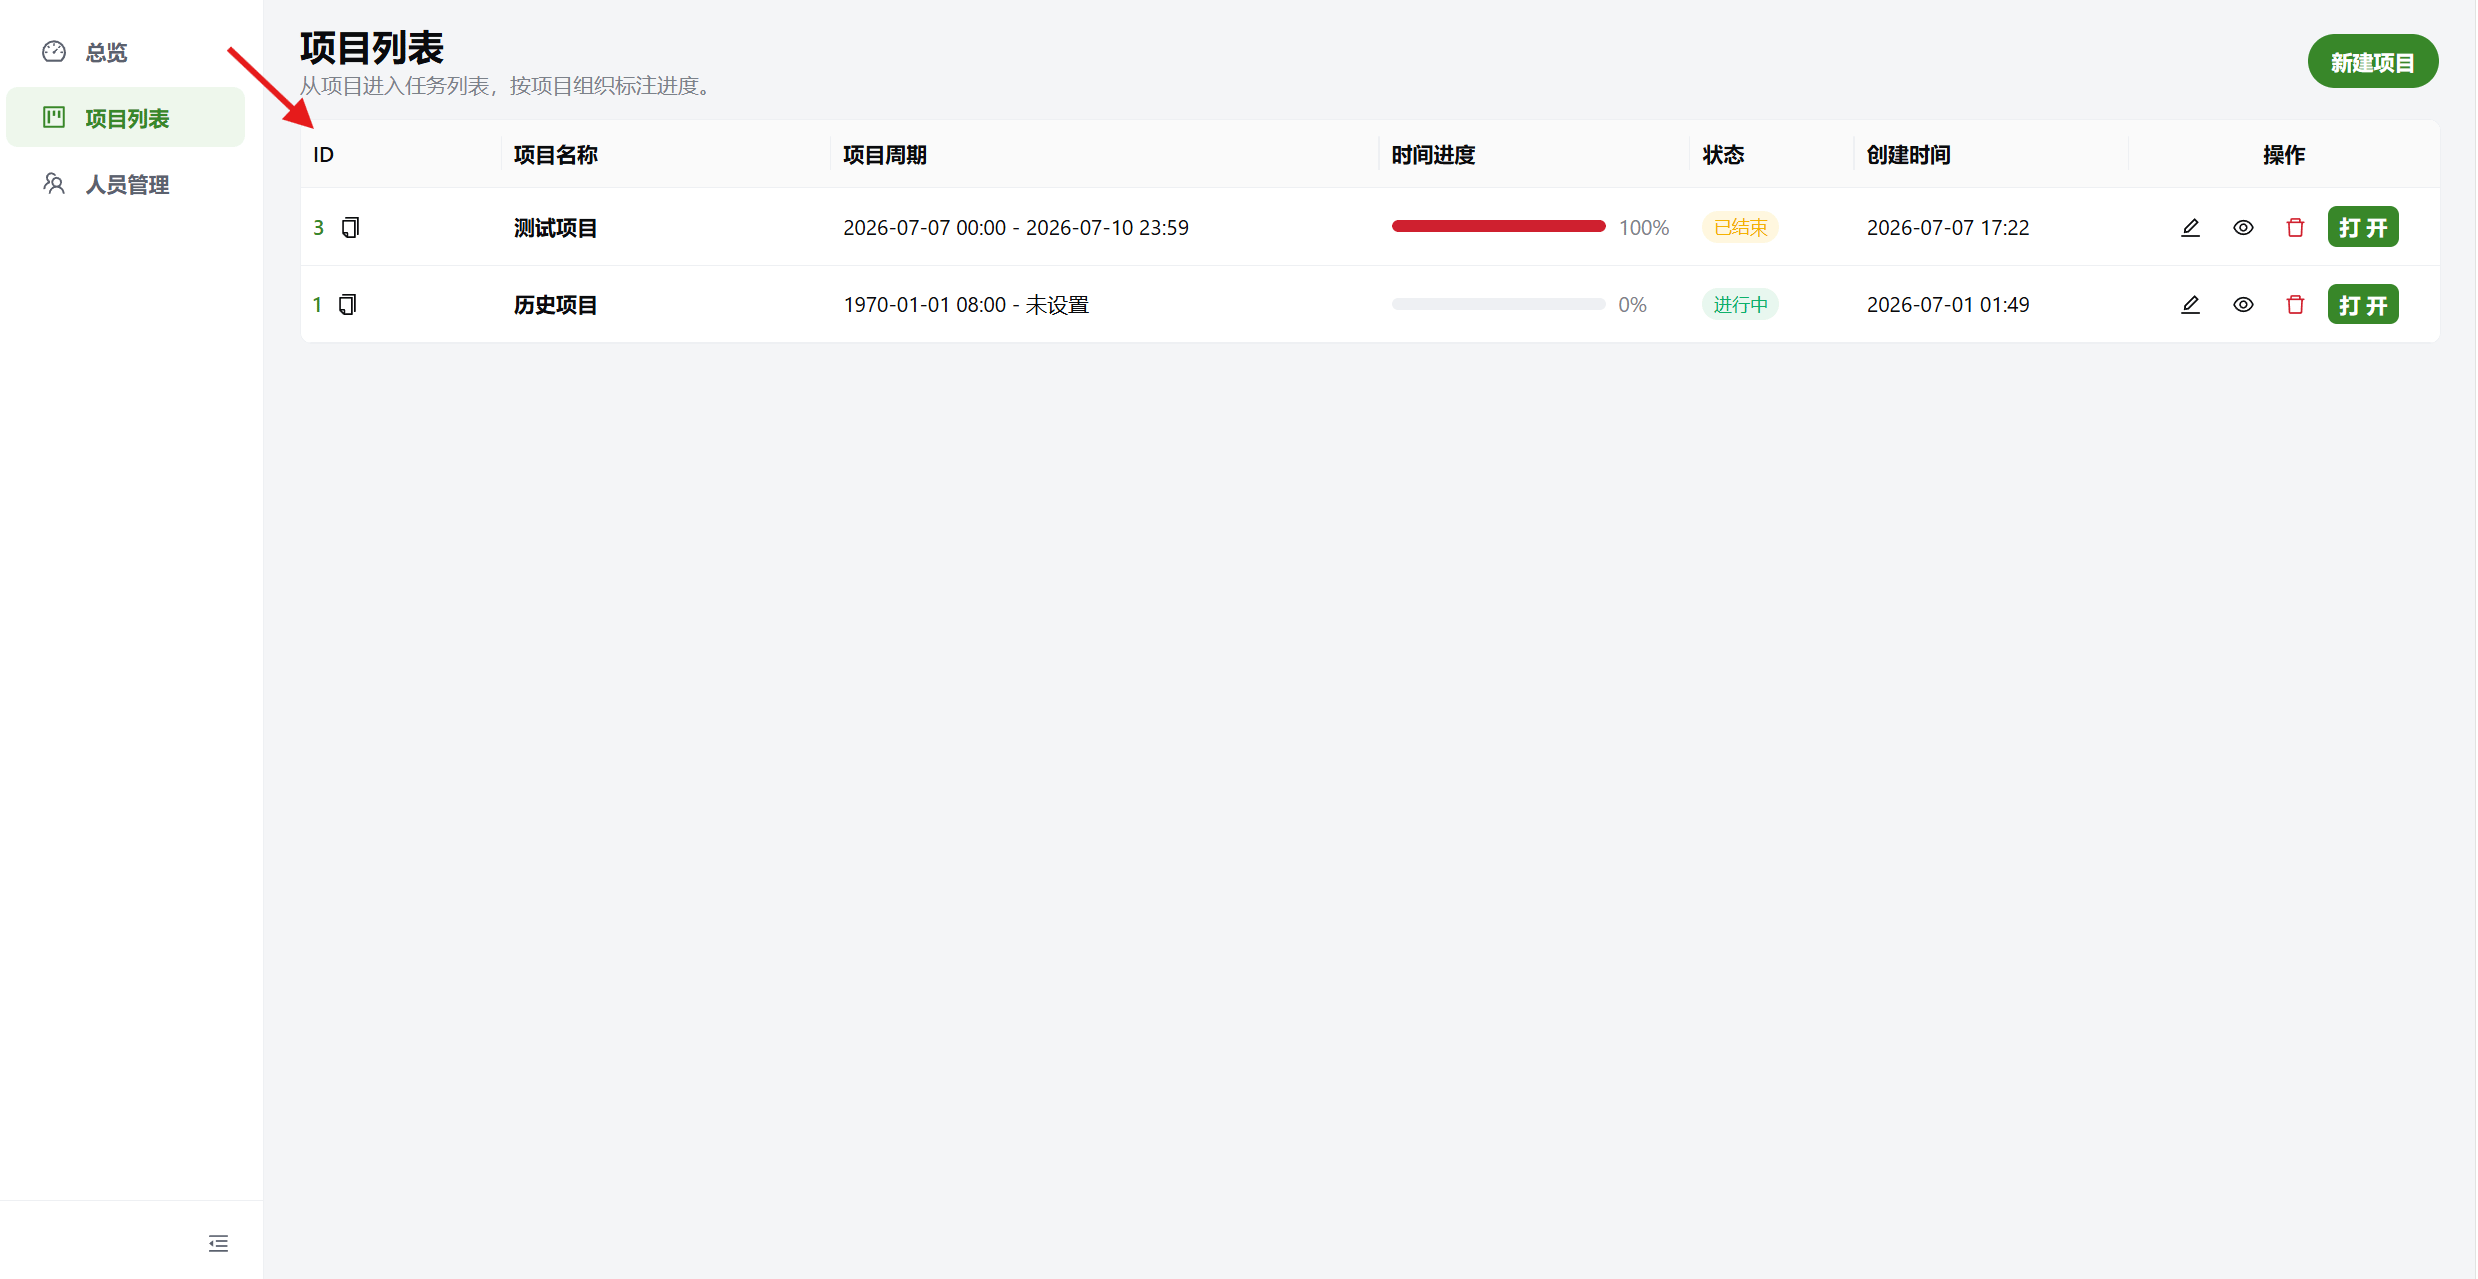The height and width of the screenshot is (1279, 2478).
Task: Click the 项目名称 column header
Action: pos(555,155)
